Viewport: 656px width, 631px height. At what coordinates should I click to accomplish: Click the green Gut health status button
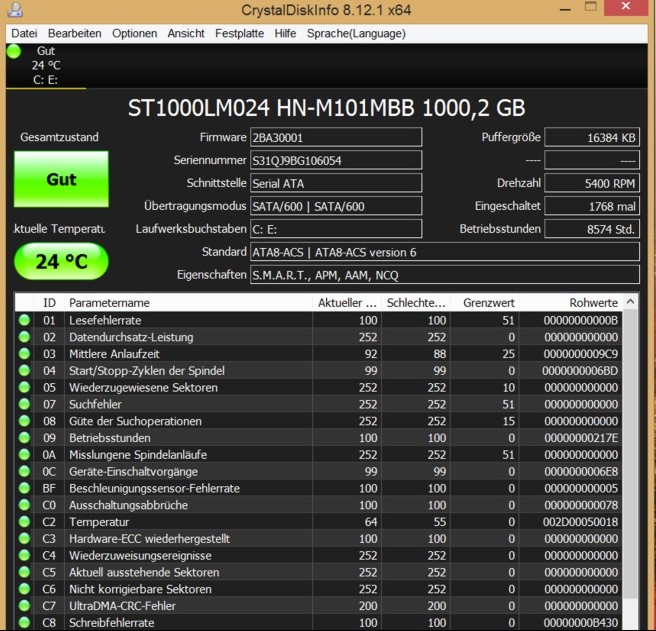61,180
